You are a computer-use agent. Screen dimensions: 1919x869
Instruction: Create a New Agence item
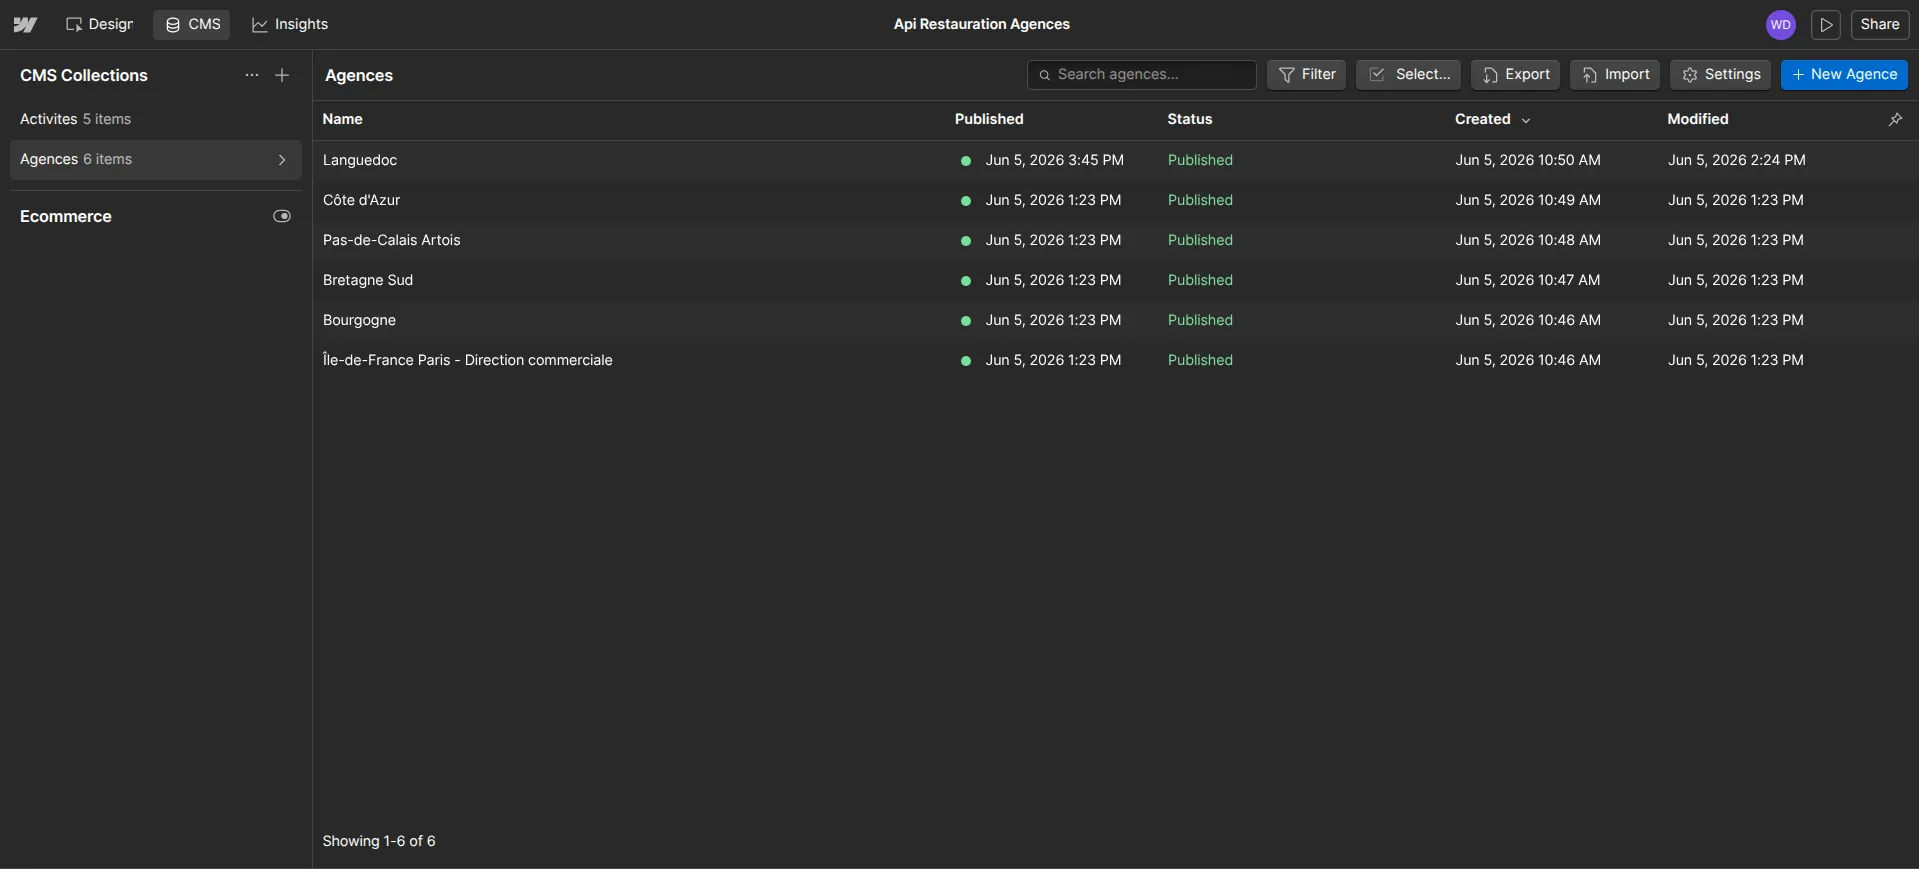click(1844, 75)
